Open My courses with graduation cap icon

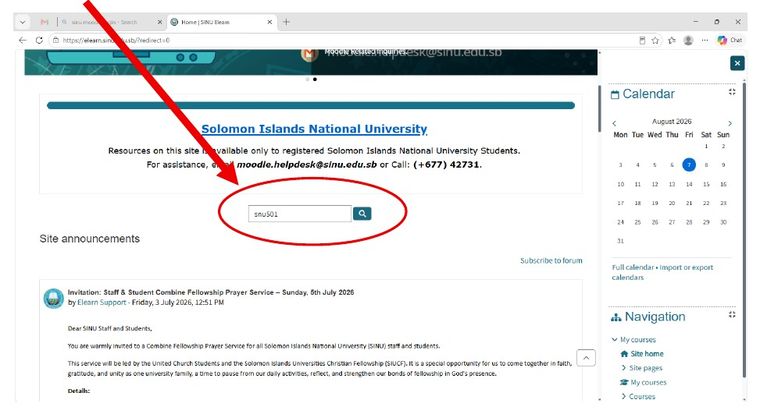[x=648, y=382]
